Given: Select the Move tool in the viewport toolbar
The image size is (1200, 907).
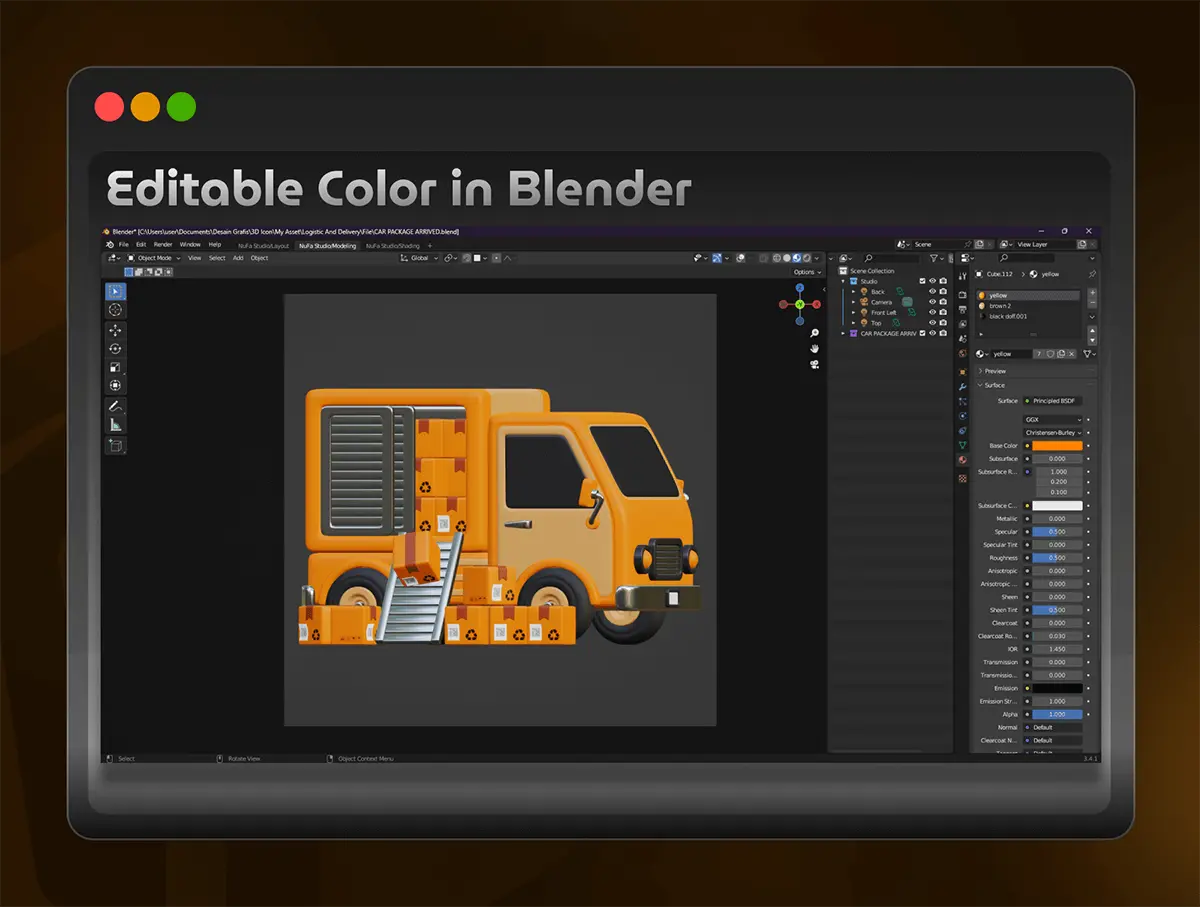Looking at the screenshot, I should pyautogui.click(x=116, y=330).
